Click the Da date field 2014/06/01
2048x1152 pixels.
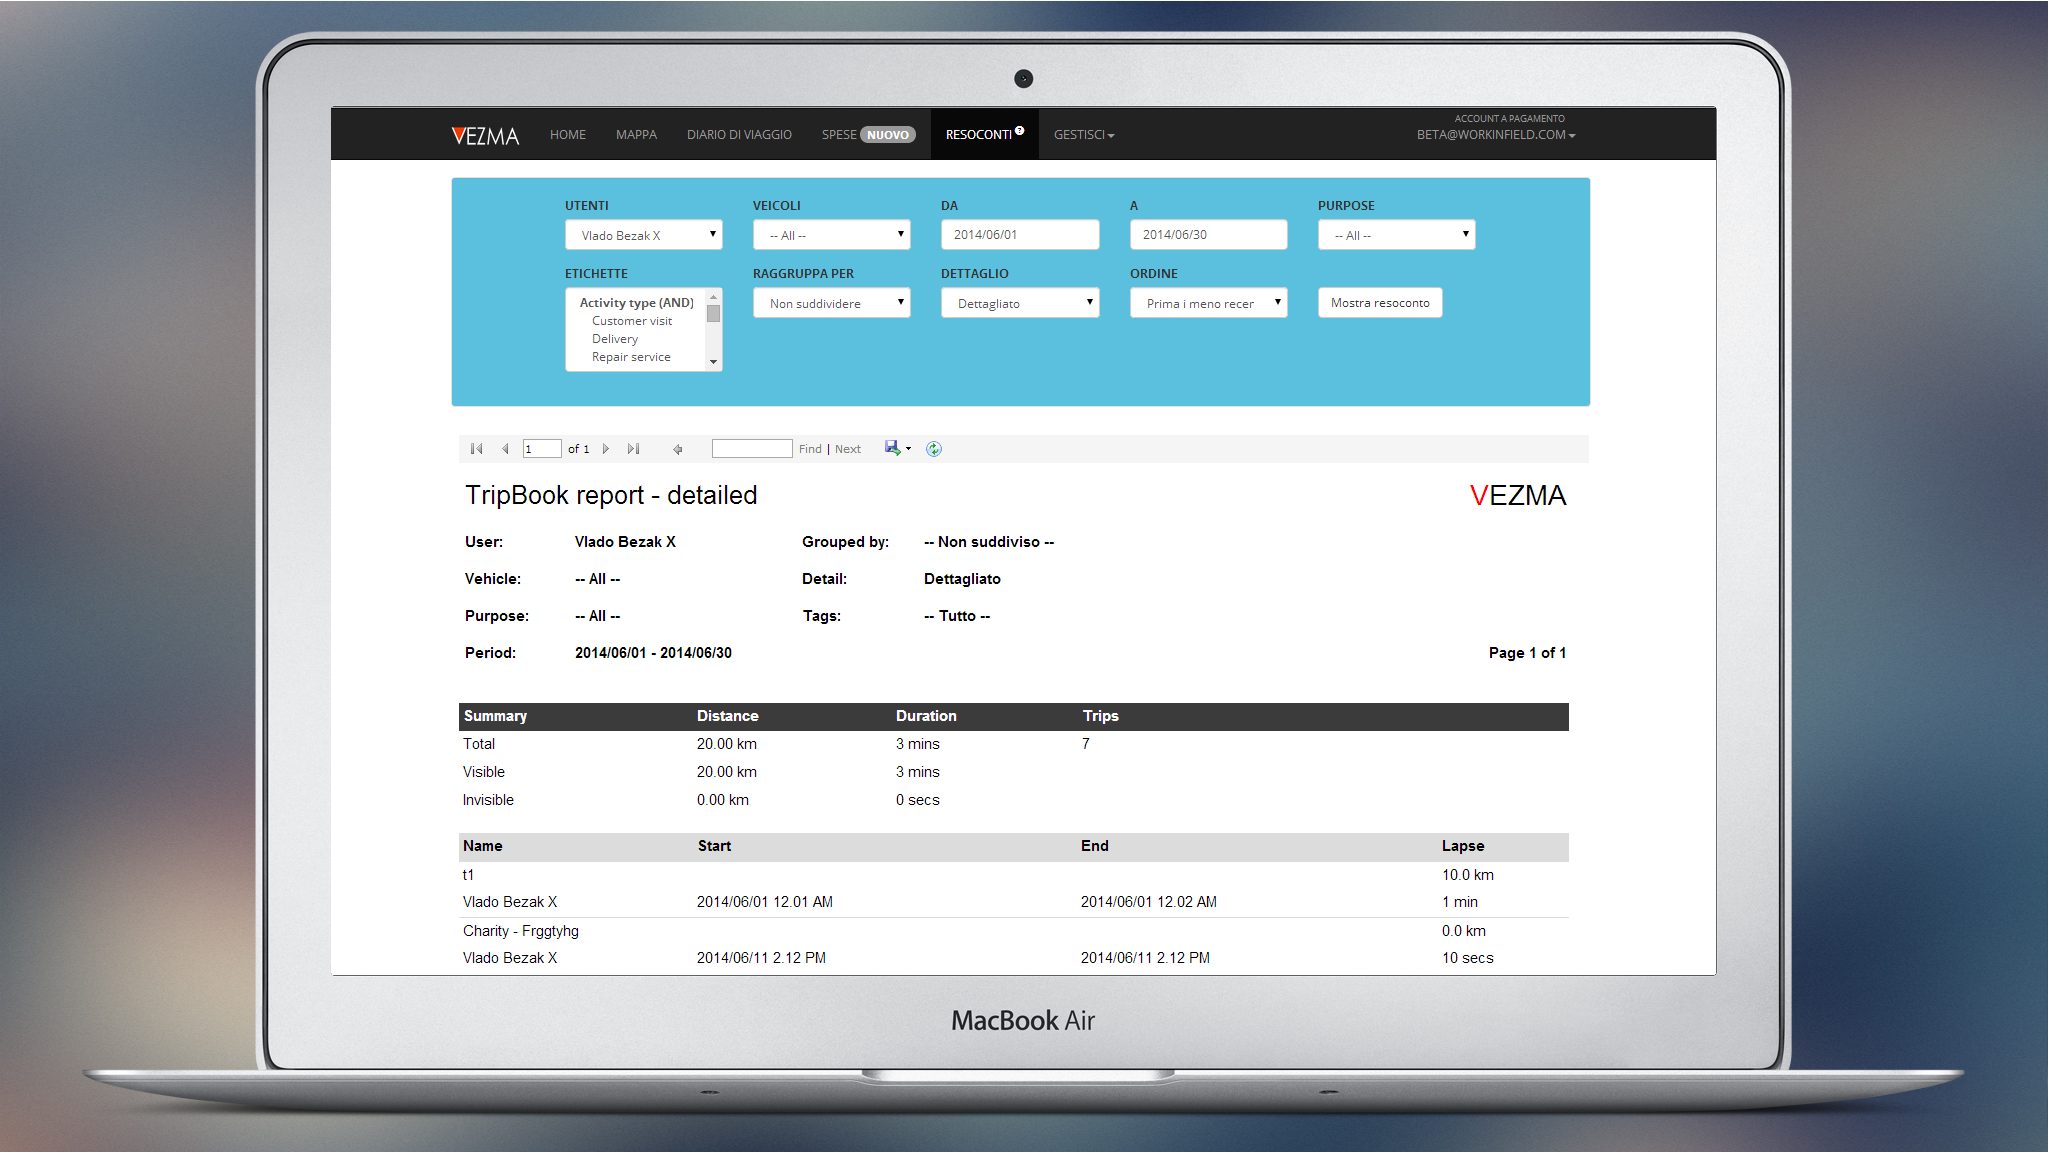point(1019,235)
